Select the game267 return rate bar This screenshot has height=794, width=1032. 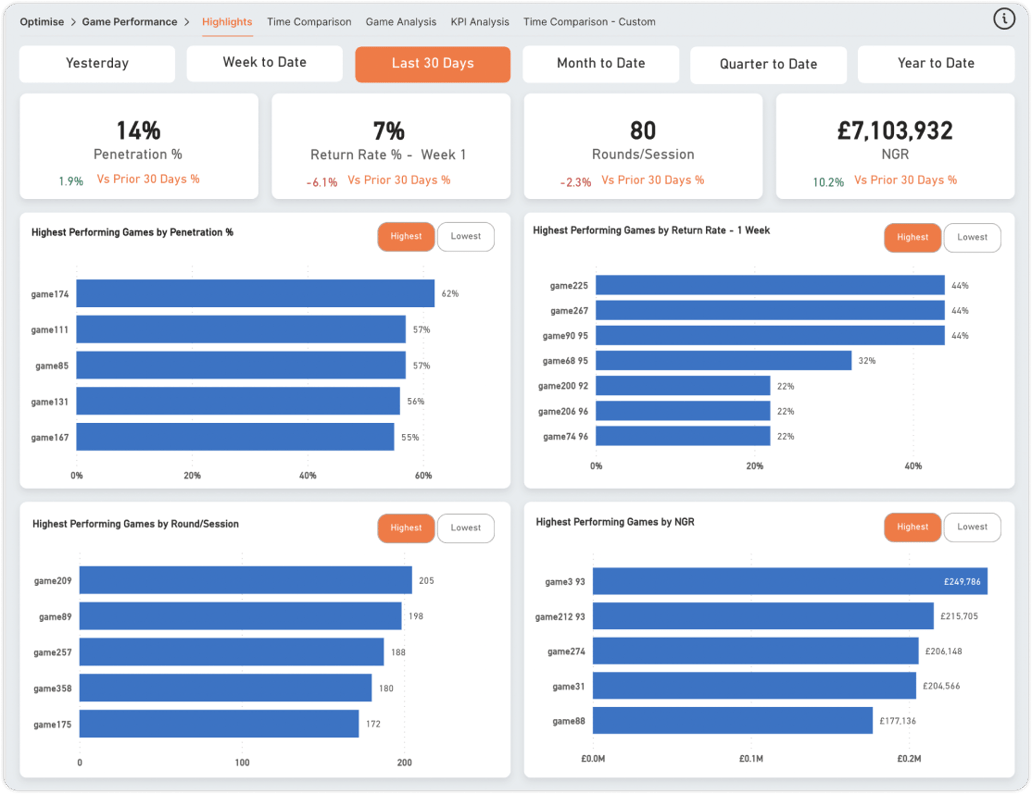[x=770, y=310]
